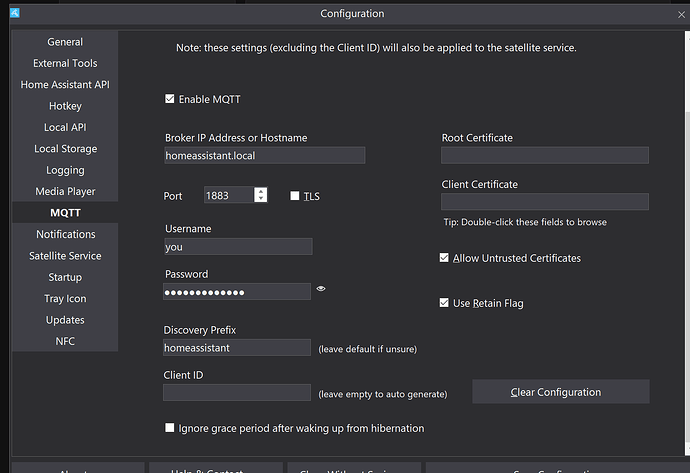The width and height of the screenshot is (690, 473).
Task: Show password using the eye icon
Action: click(x=321, y=289)
